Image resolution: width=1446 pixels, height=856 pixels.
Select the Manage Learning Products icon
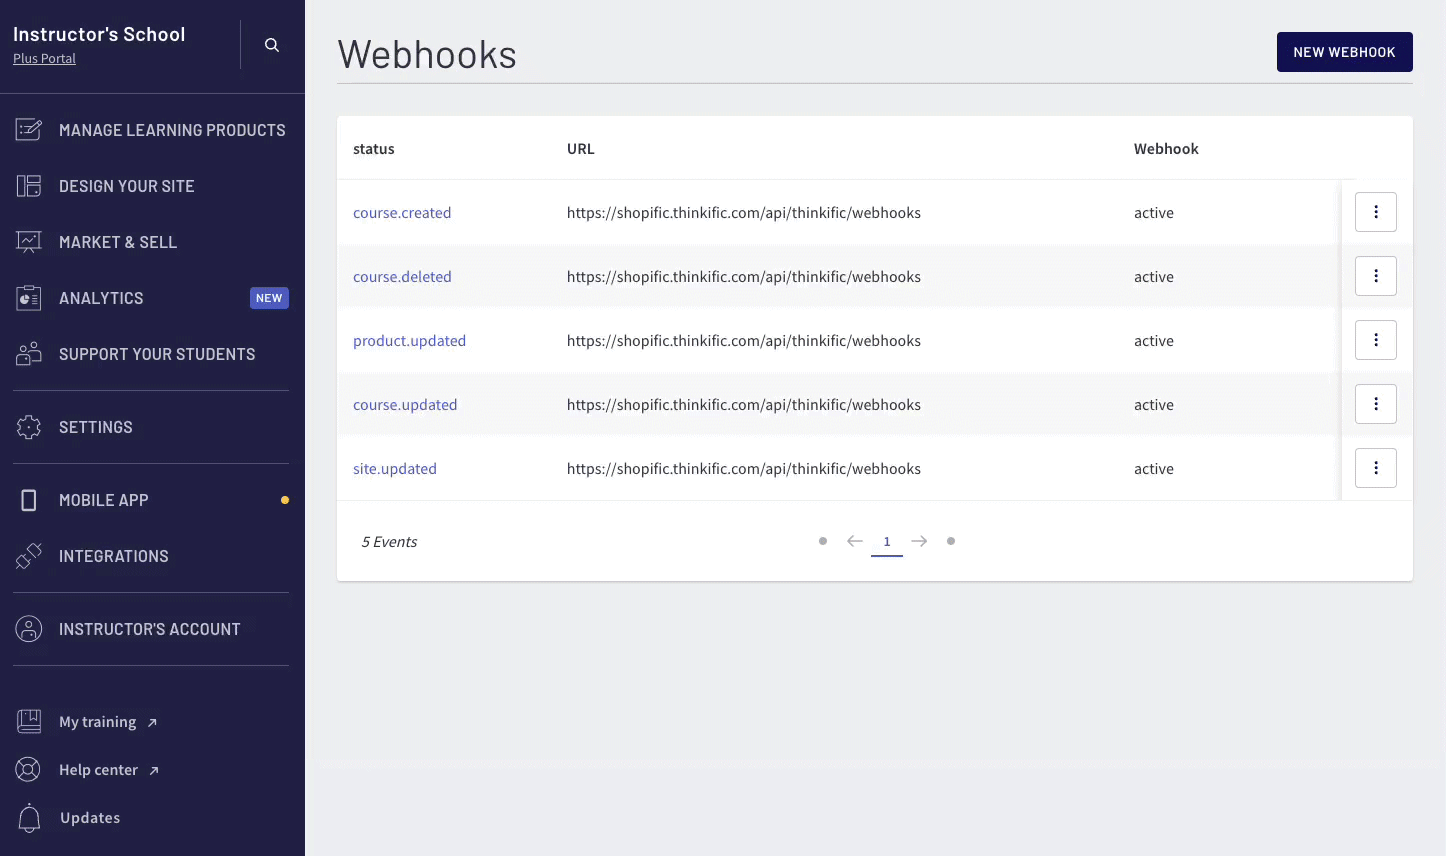pyautogui.click(x=29, y=129)
